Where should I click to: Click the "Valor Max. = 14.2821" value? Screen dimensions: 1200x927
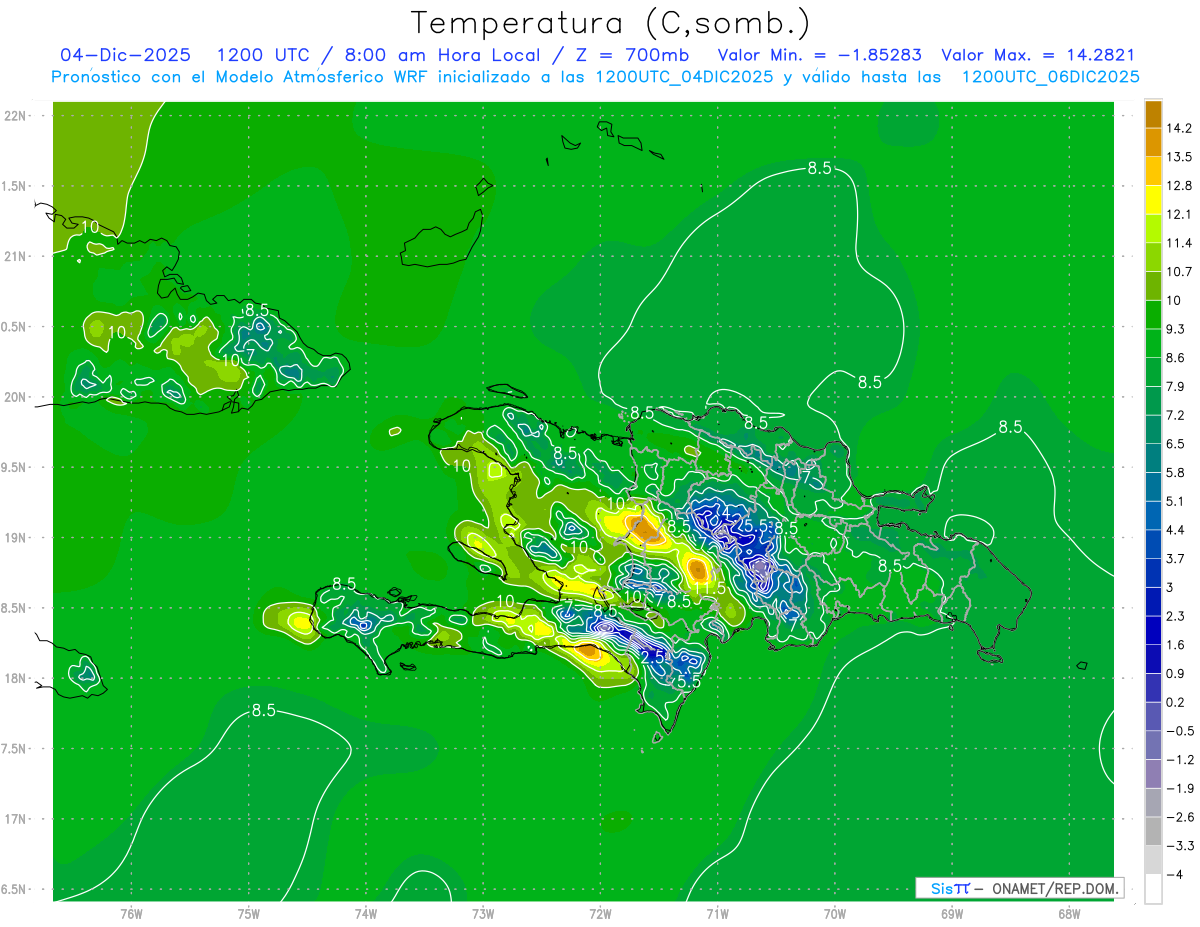pos(1038,55)
